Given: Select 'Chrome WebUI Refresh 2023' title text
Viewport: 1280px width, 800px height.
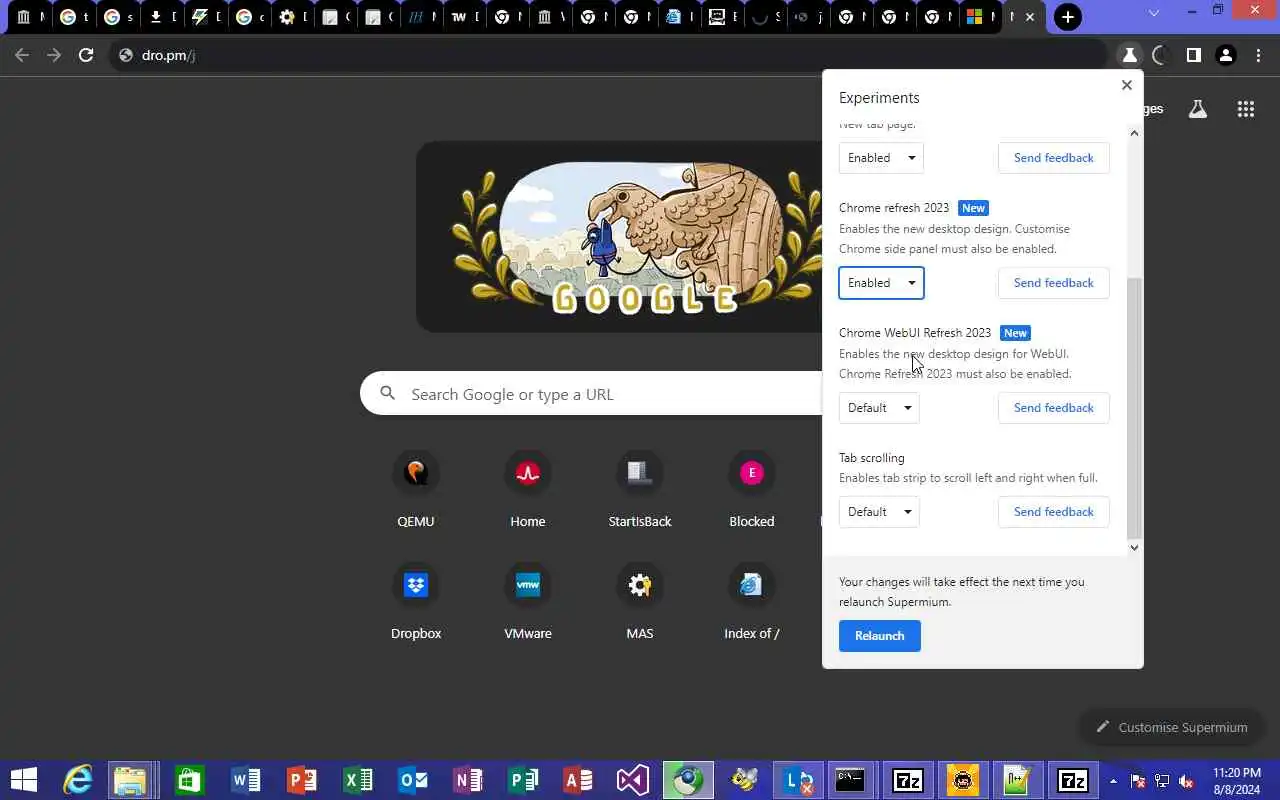Looking at the screenshot, I should (x=915, y=333).
